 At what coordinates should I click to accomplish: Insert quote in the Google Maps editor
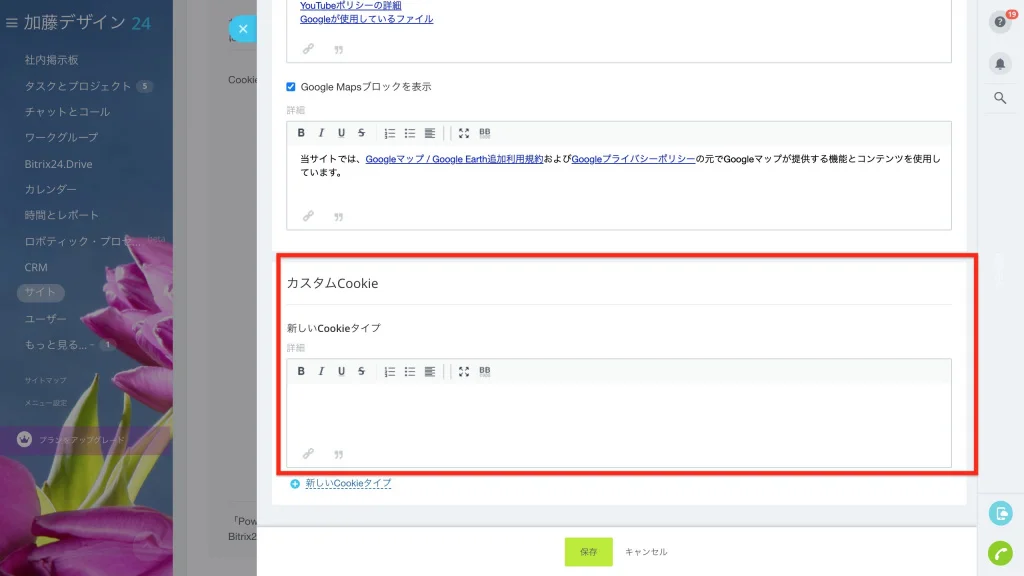tap(338, 216)
